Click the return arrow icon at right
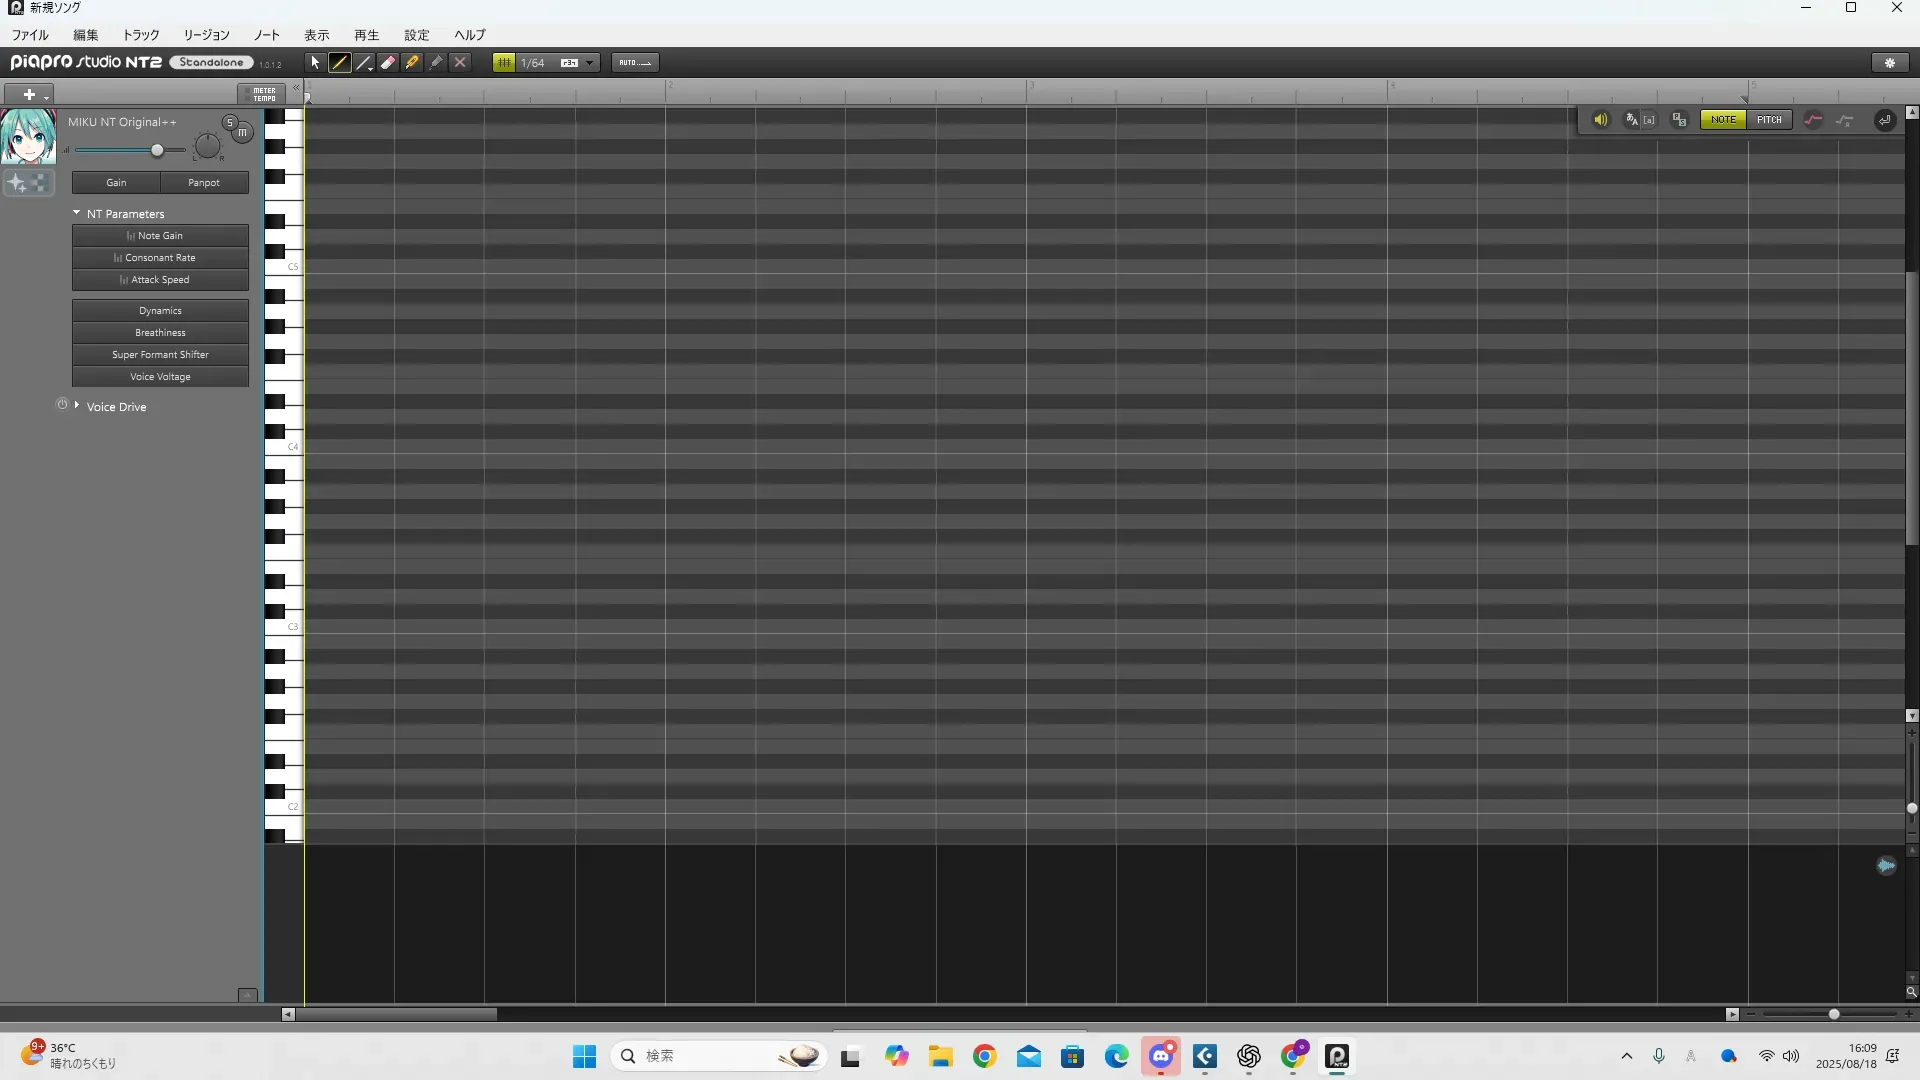This screenshot has height=1080, width=1920. [1885, 120]
